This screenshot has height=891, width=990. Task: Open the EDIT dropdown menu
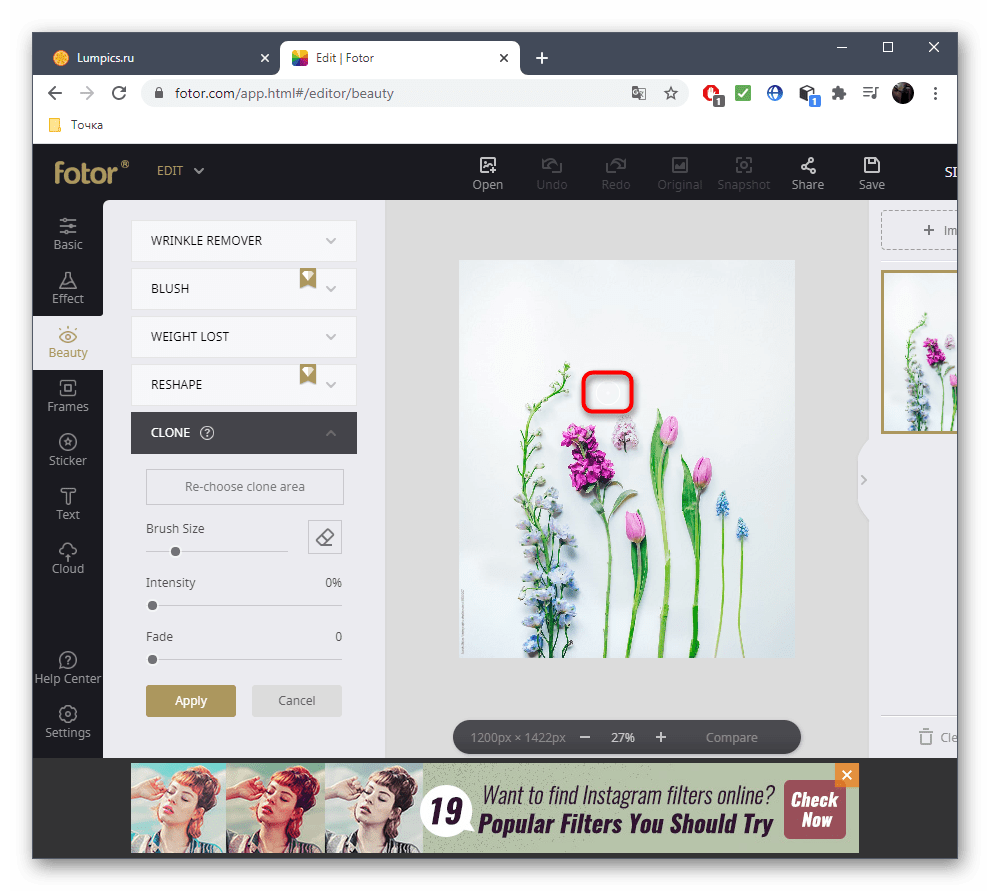click(x=181, y=171)
